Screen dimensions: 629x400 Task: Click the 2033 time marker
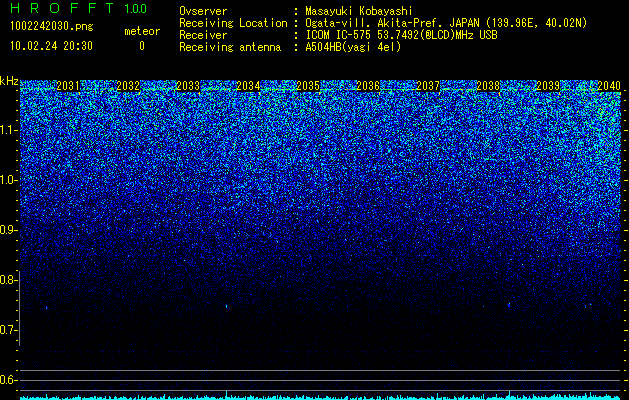(188, 86)
